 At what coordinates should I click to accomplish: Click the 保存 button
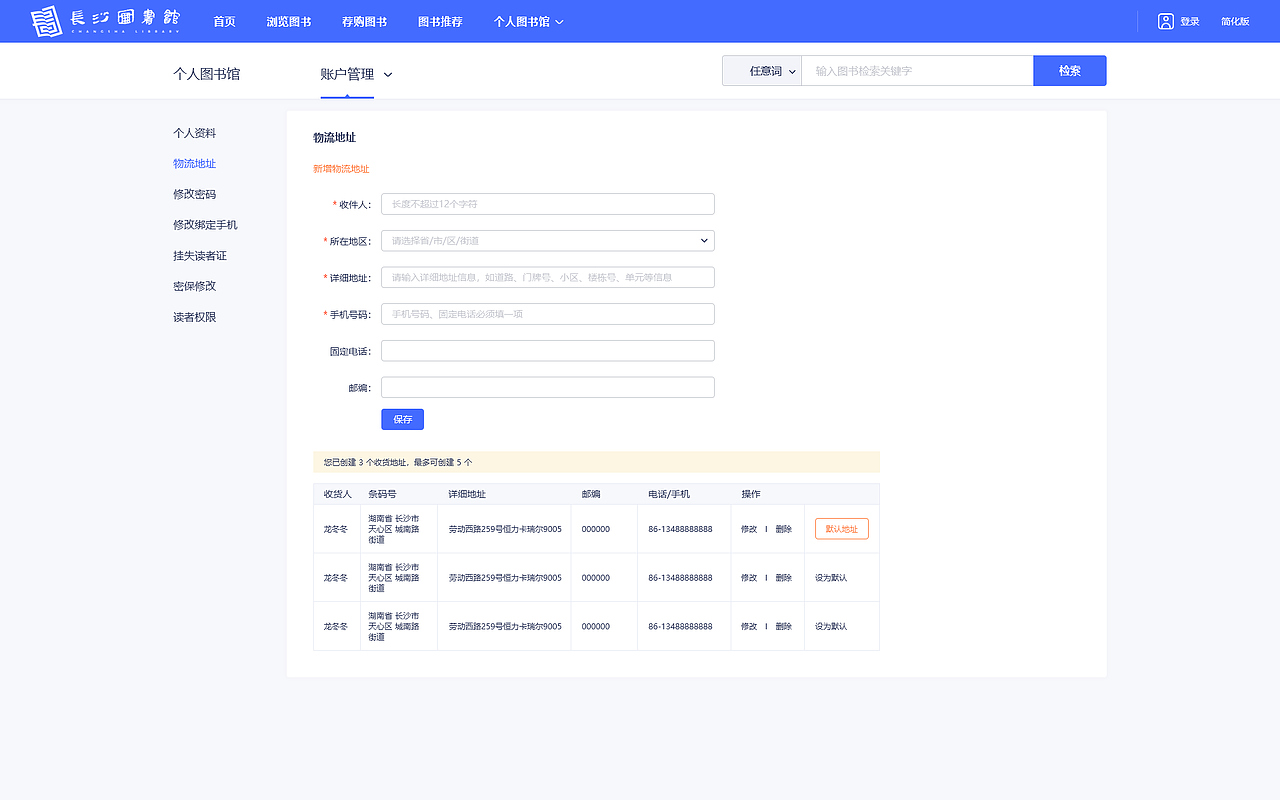pyautogui.click(x=402, y=419)
